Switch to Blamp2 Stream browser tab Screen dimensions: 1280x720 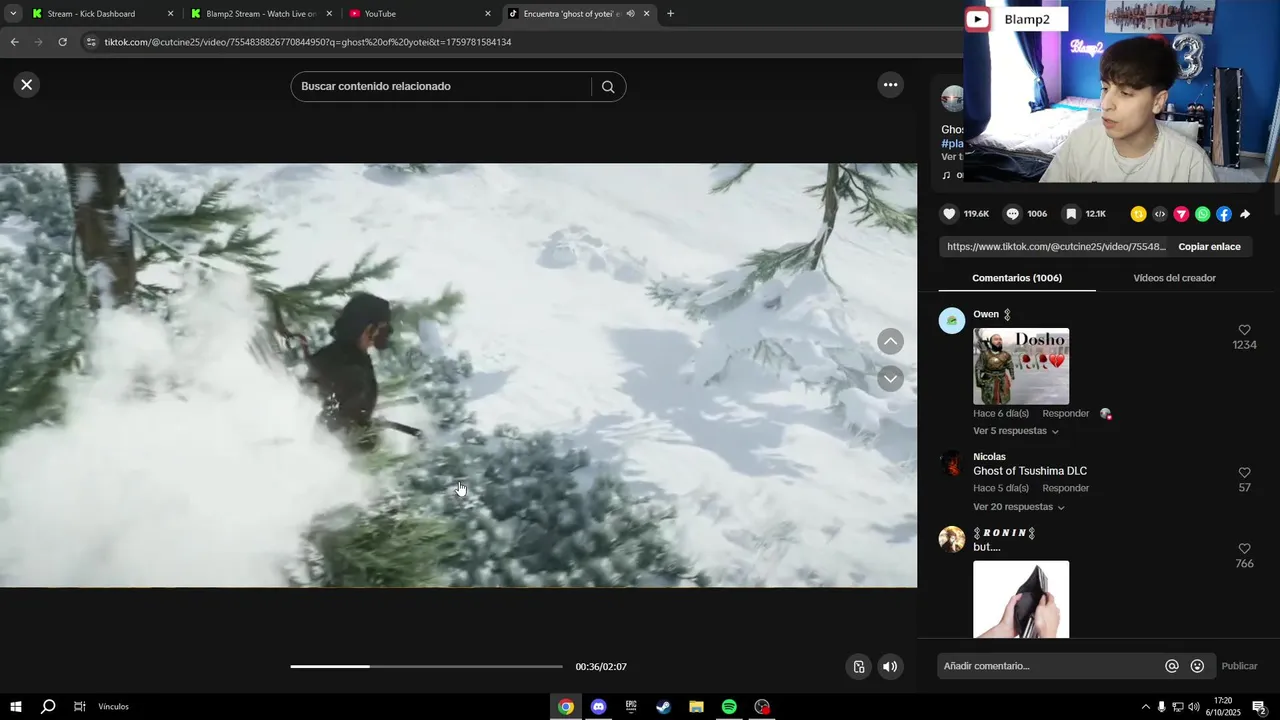pos(260,14)
